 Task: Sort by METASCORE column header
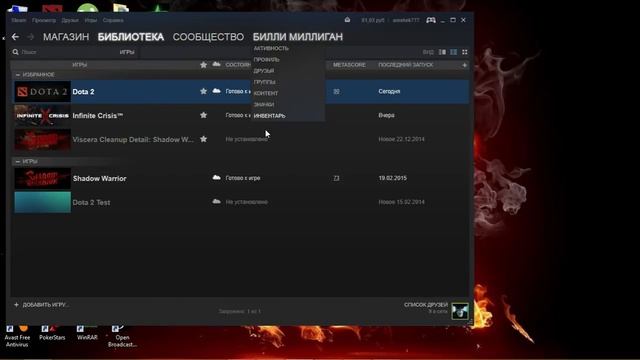tap(349, 65)
